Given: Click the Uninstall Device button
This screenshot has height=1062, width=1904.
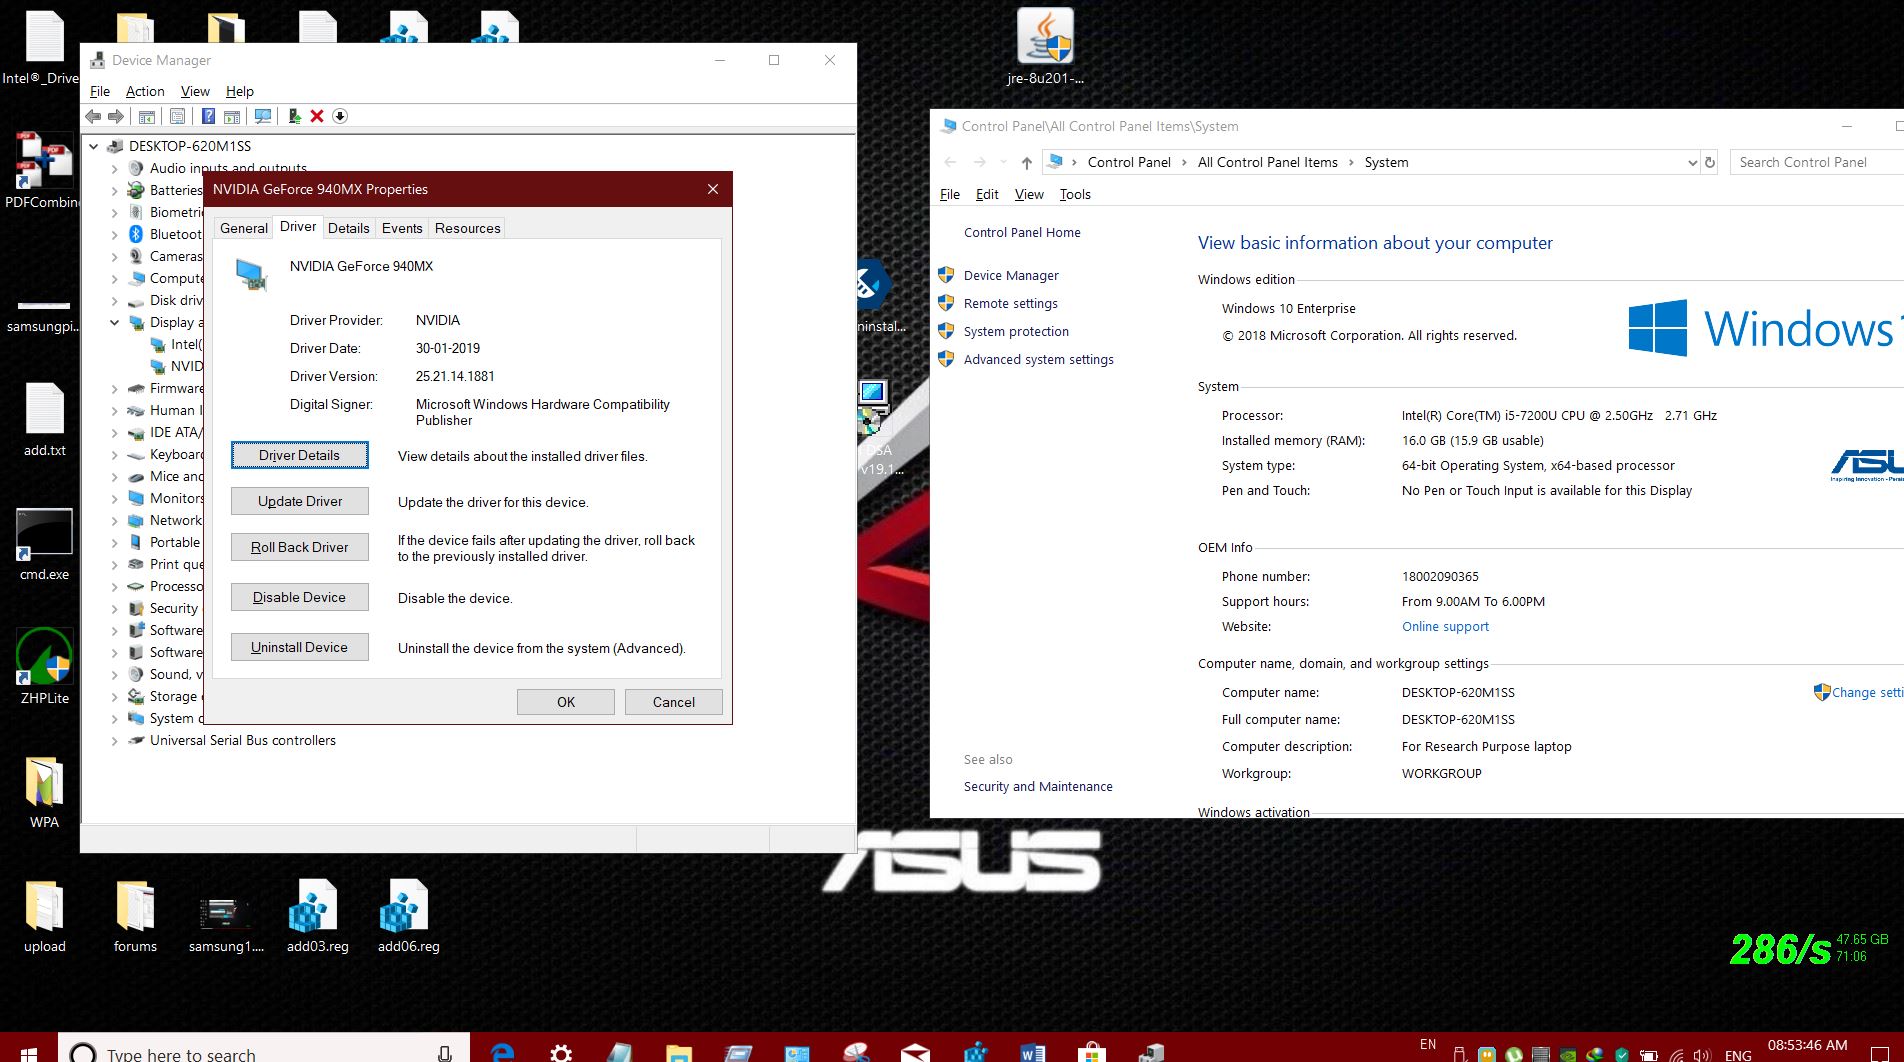Looking at the screenshot, I should [300, 647].
